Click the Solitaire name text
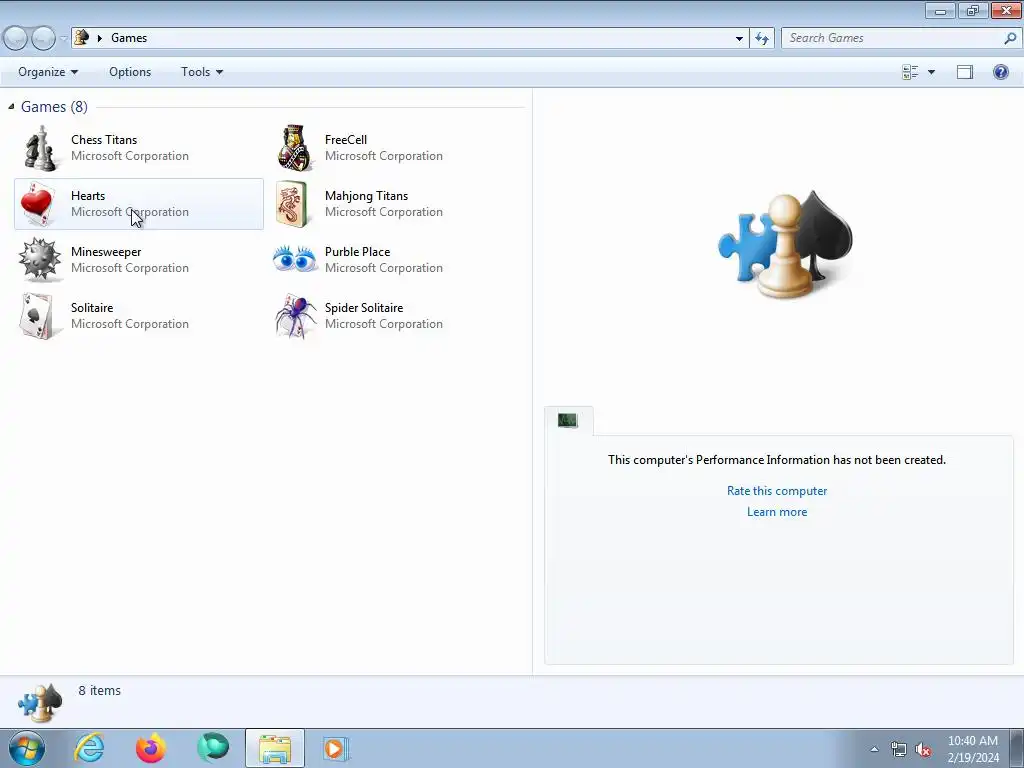 [92, 308]
